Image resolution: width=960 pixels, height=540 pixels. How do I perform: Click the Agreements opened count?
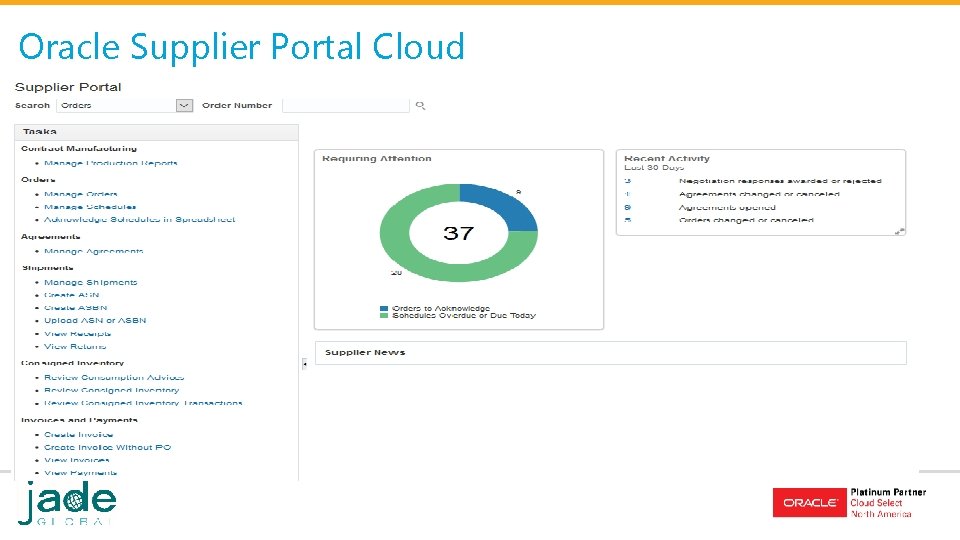click(628, 208)
